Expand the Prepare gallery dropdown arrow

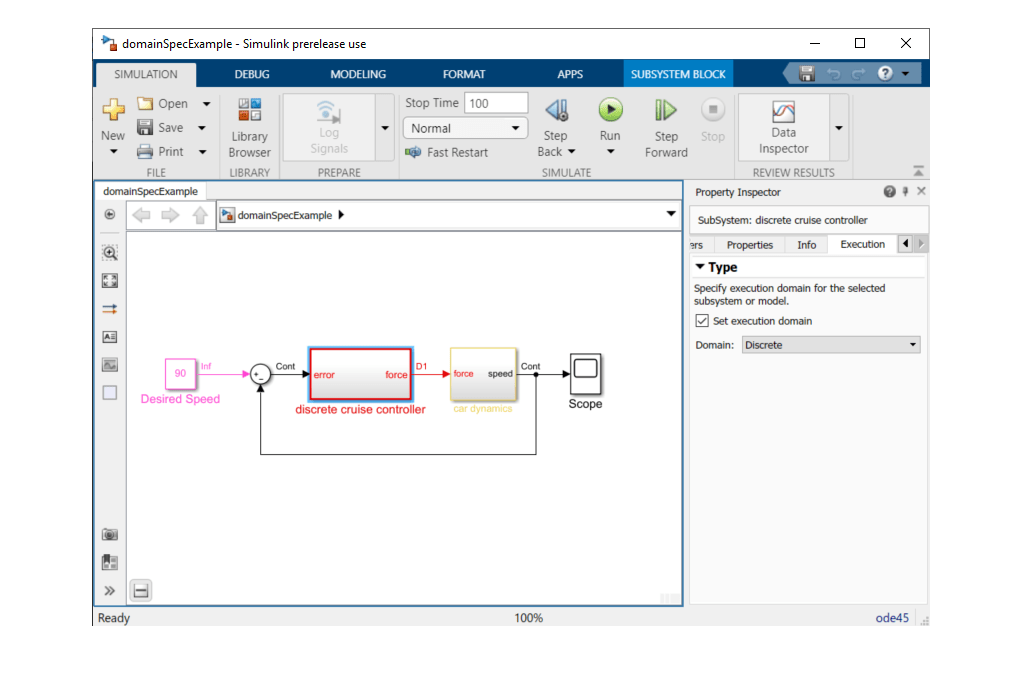385,128
